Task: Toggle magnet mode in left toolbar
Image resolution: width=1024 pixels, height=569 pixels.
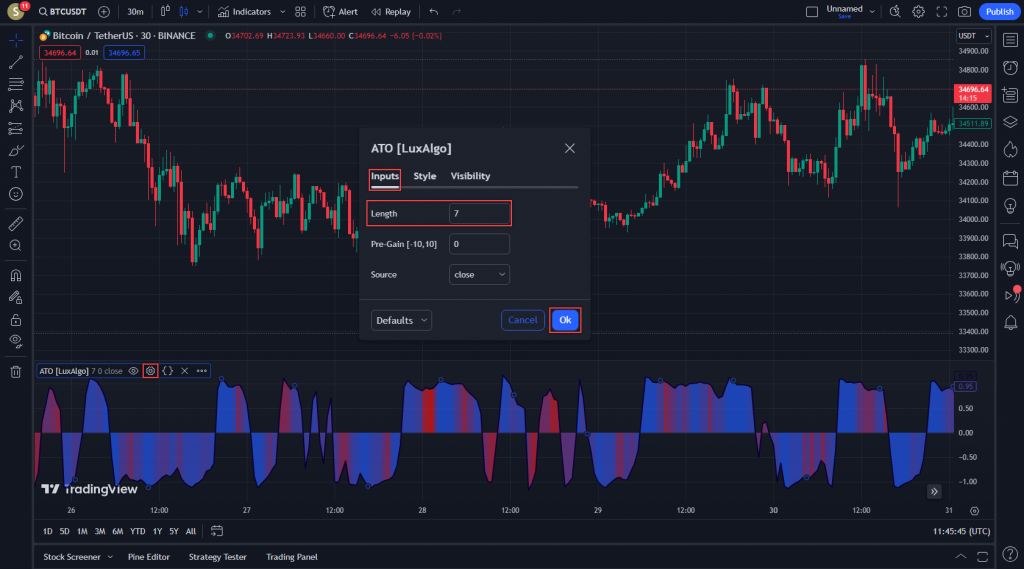Action: click(x=16, y=275)
